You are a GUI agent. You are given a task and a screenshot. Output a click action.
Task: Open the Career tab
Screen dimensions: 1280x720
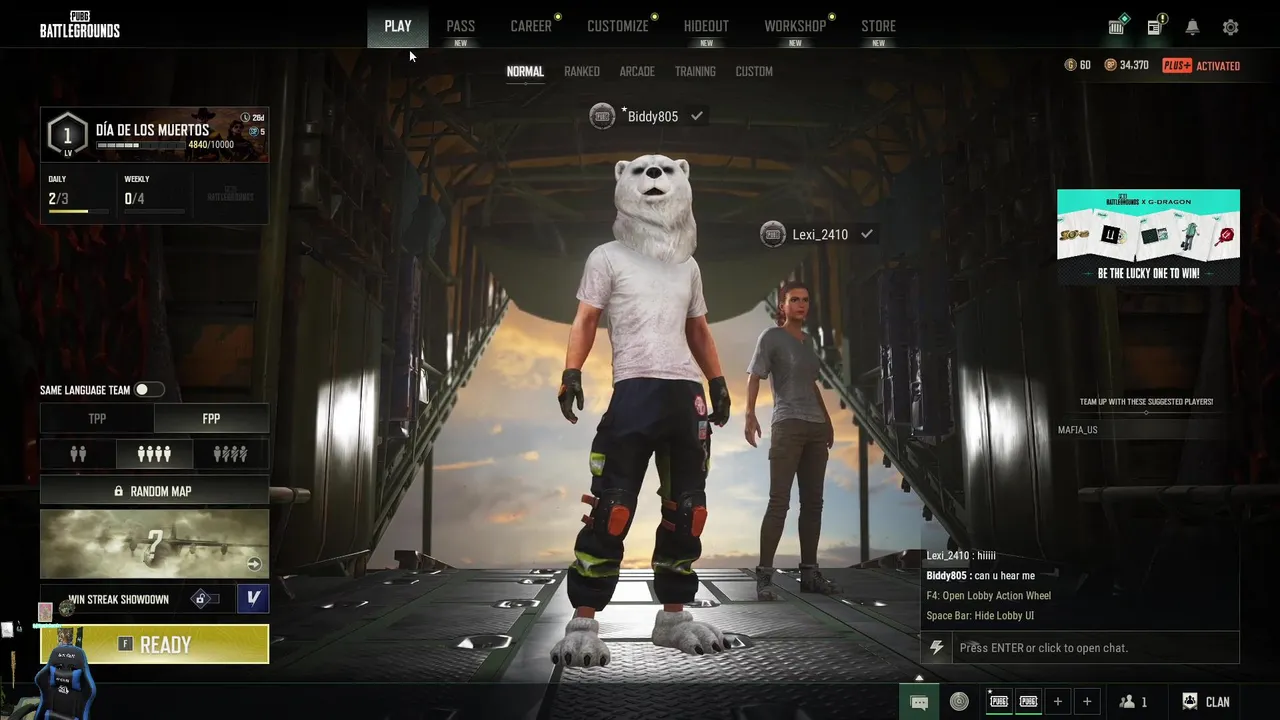click(531, 26)
